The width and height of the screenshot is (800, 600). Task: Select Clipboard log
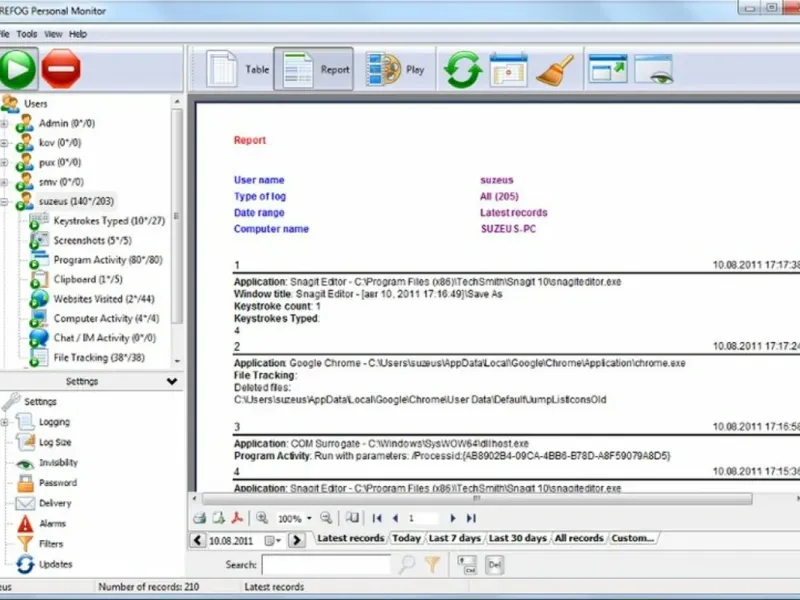pos(88,280)
